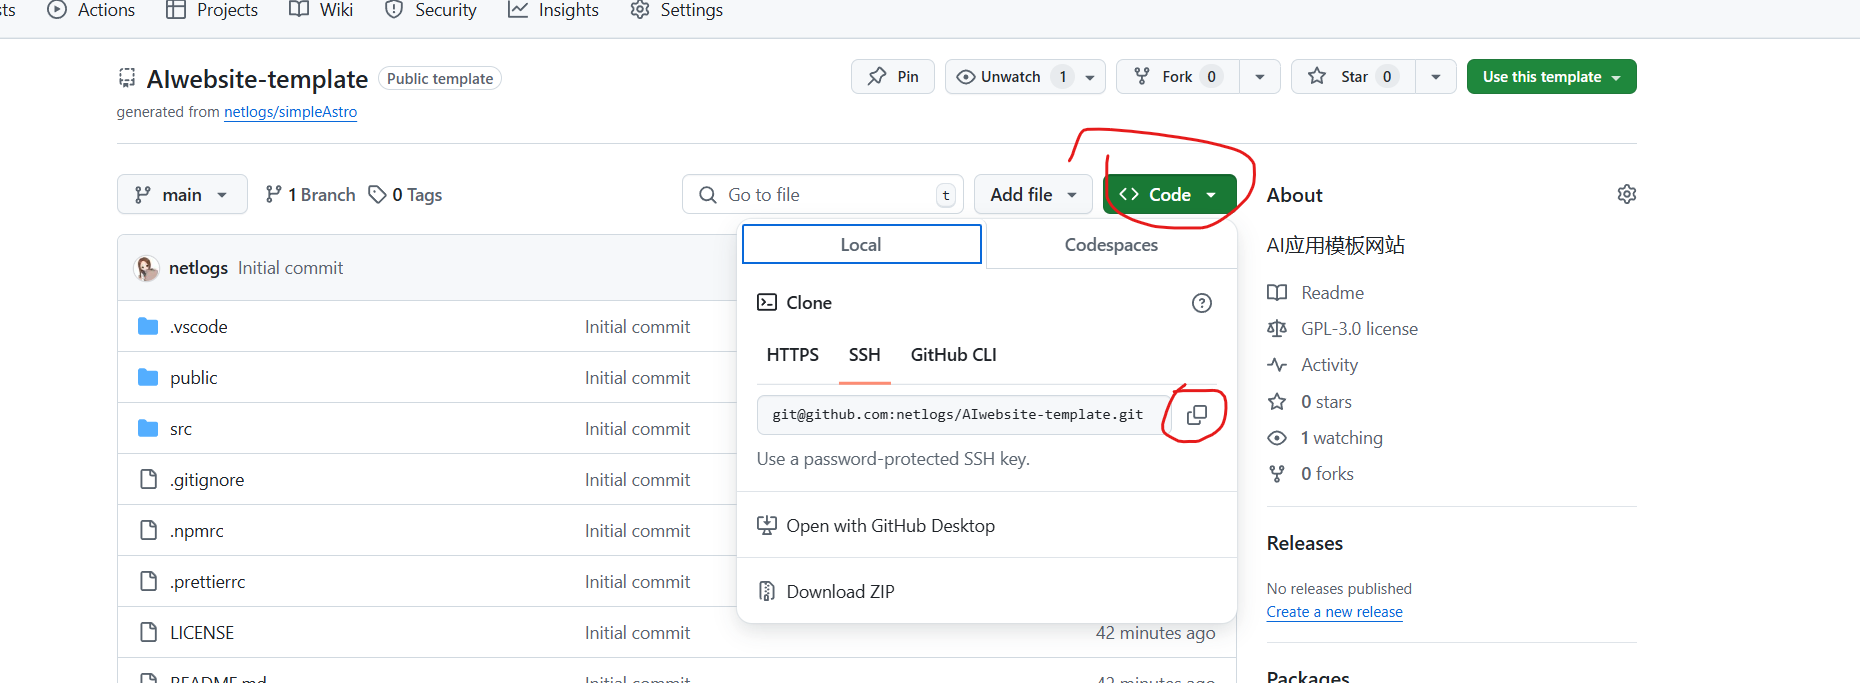Screen dimensions: 1860x683
Task: Open the Add file dropdown
Action: coord(1033,194)
